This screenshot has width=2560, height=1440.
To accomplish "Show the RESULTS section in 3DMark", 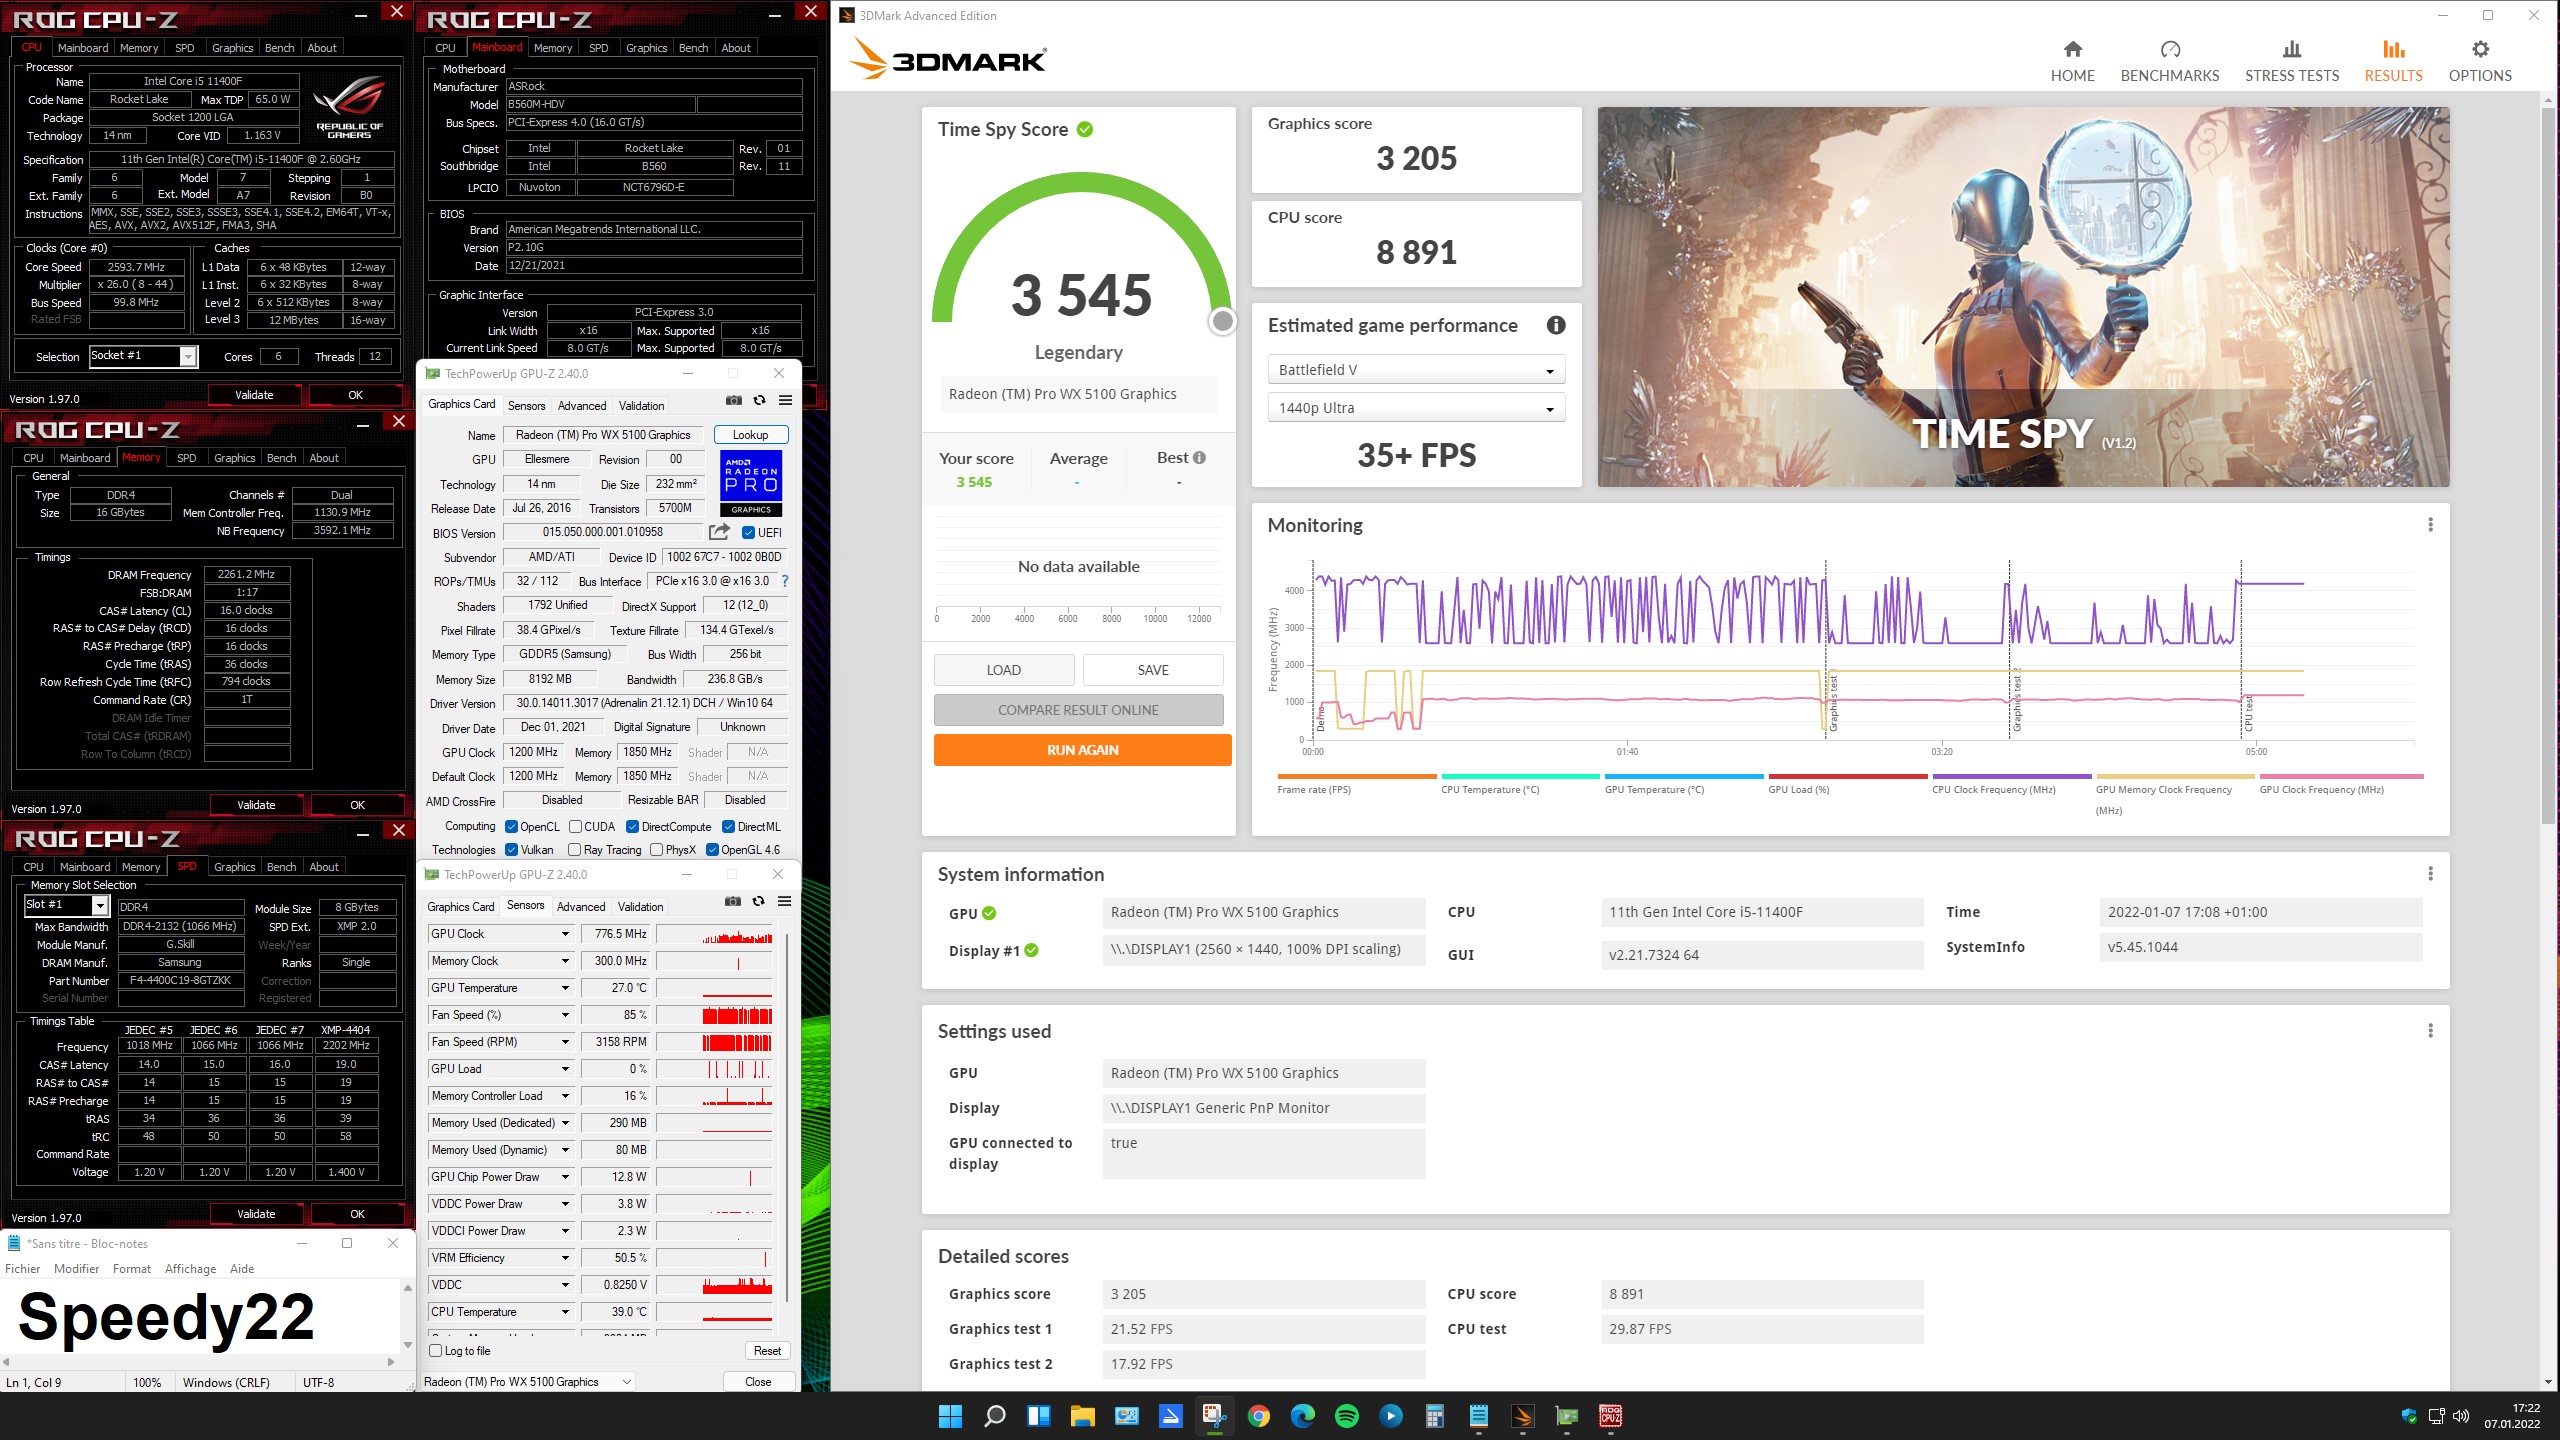I will [2393, 61].
